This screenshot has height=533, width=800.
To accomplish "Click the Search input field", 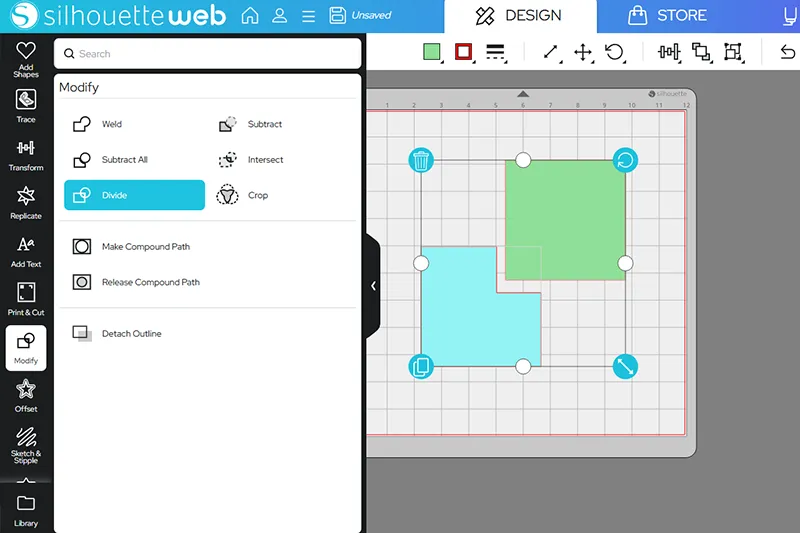I will coord(208,54).
